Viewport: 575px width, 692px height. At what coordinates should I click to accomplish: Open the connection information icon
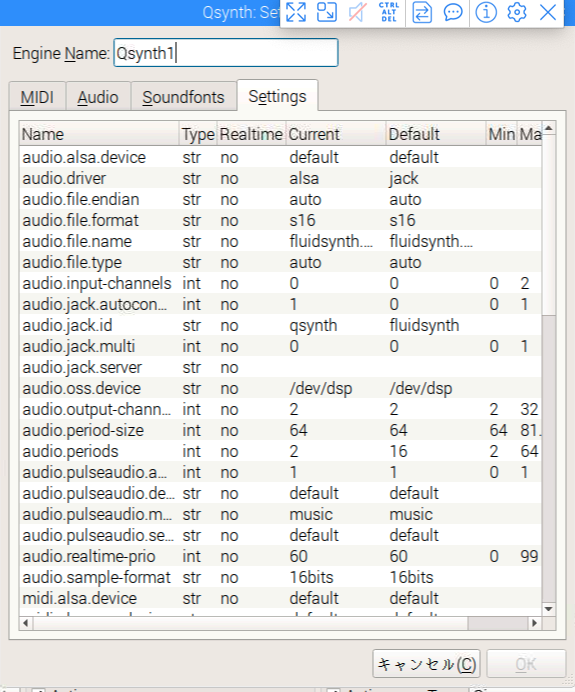coord(486,12)
